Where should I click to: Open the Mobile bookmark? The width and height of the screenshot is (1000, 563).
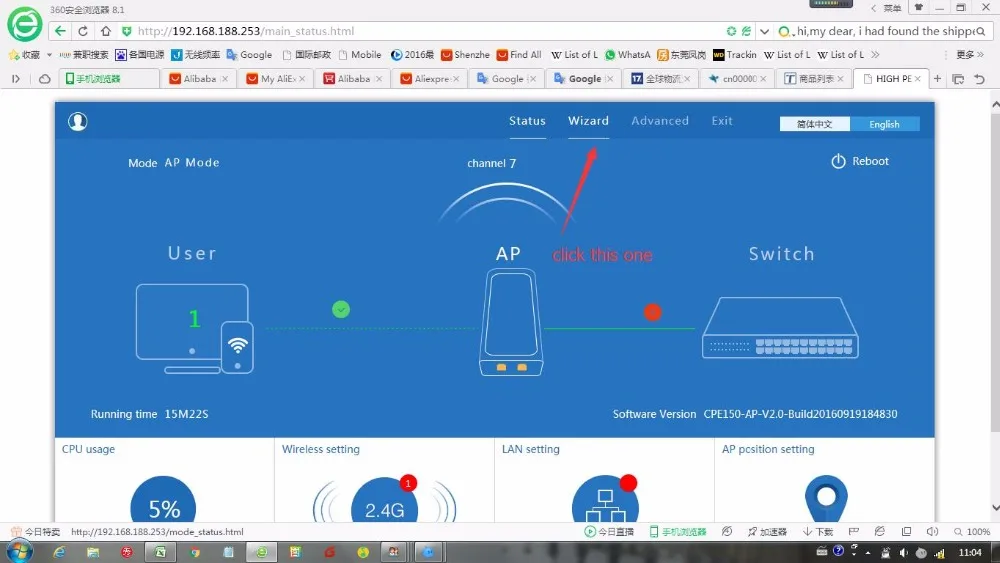pyautogui.click(x=360, y=55)
